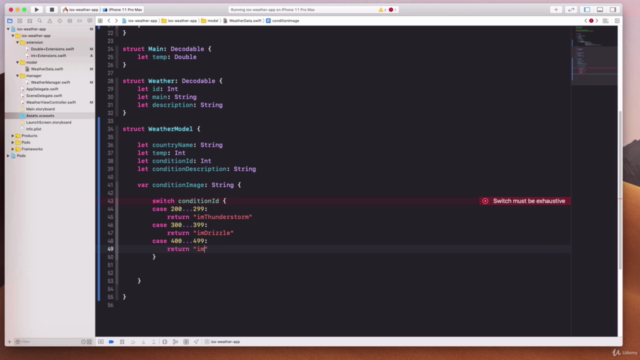
Task: Toggle recent files filter in navigator
Action: coord(83,342)
